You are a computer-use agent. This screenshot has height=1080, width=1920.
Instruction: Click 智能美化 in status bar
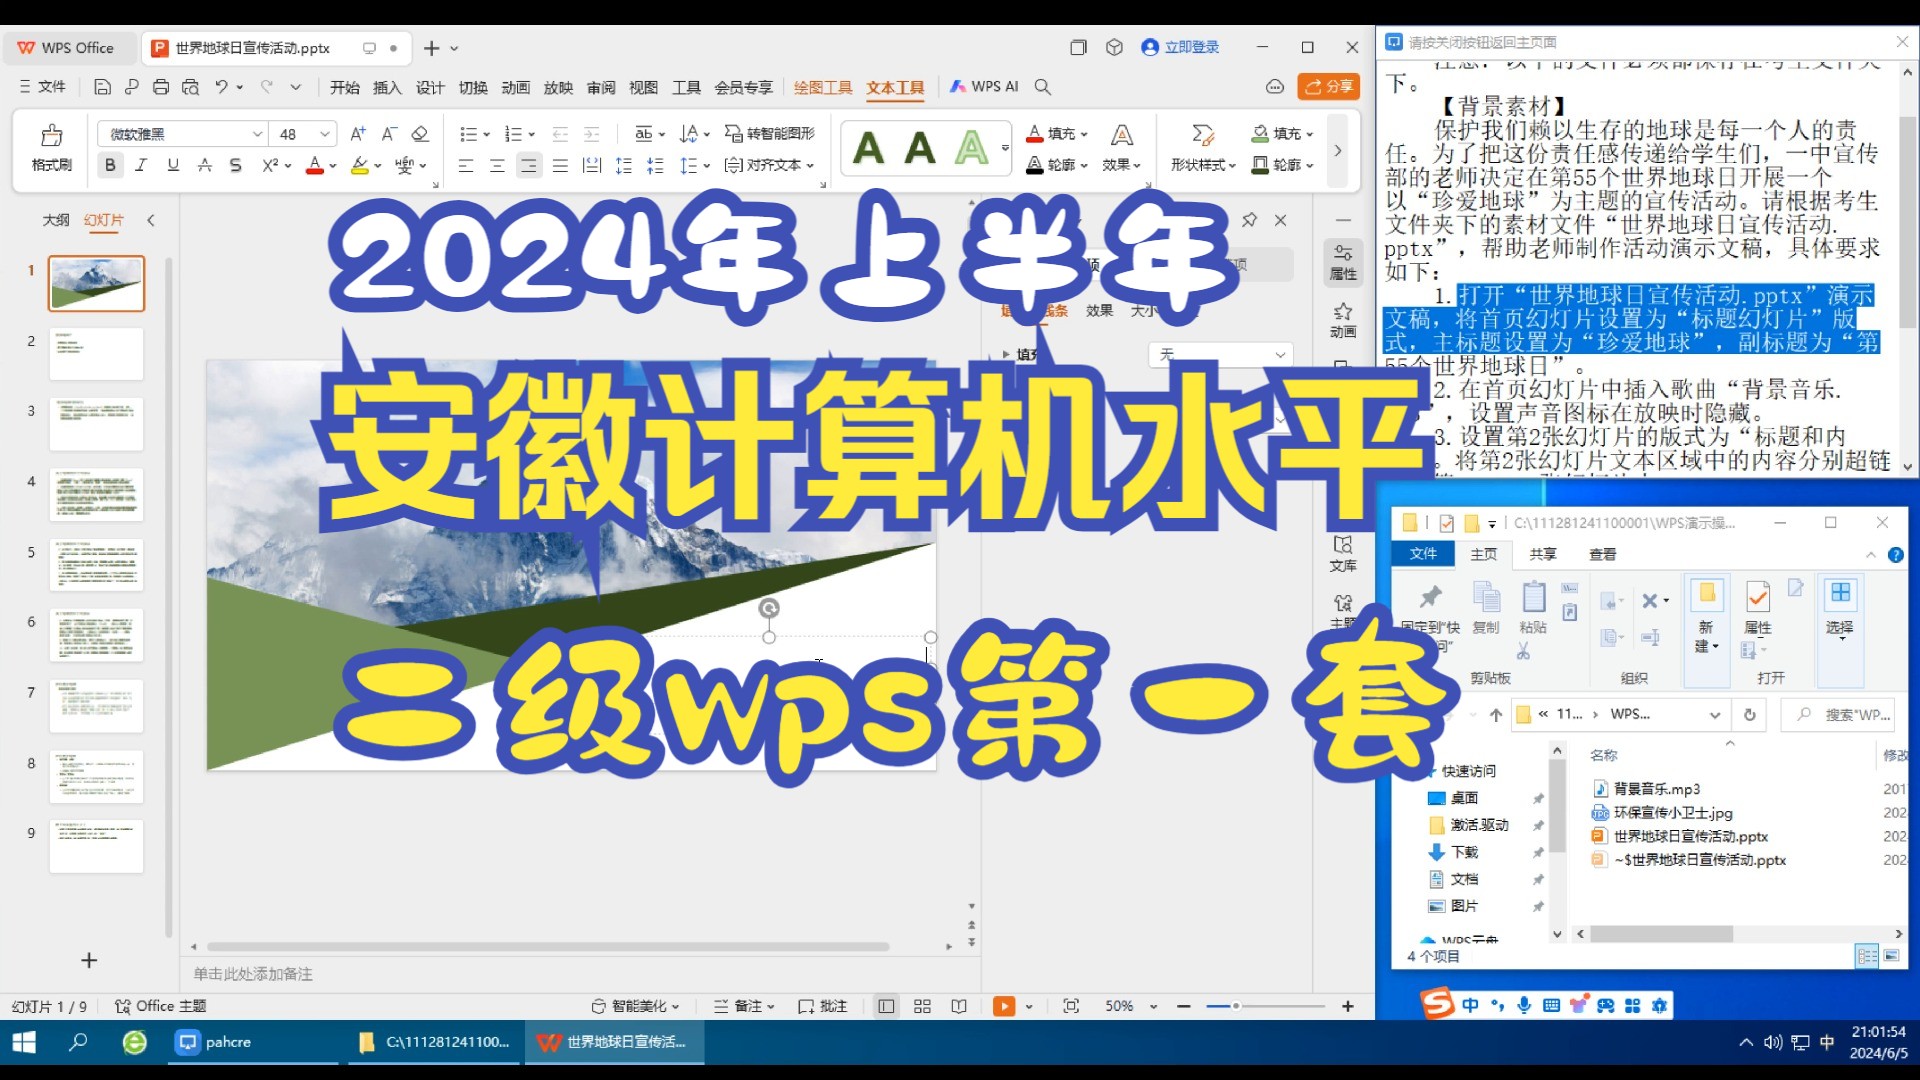tap(635, 1006)
